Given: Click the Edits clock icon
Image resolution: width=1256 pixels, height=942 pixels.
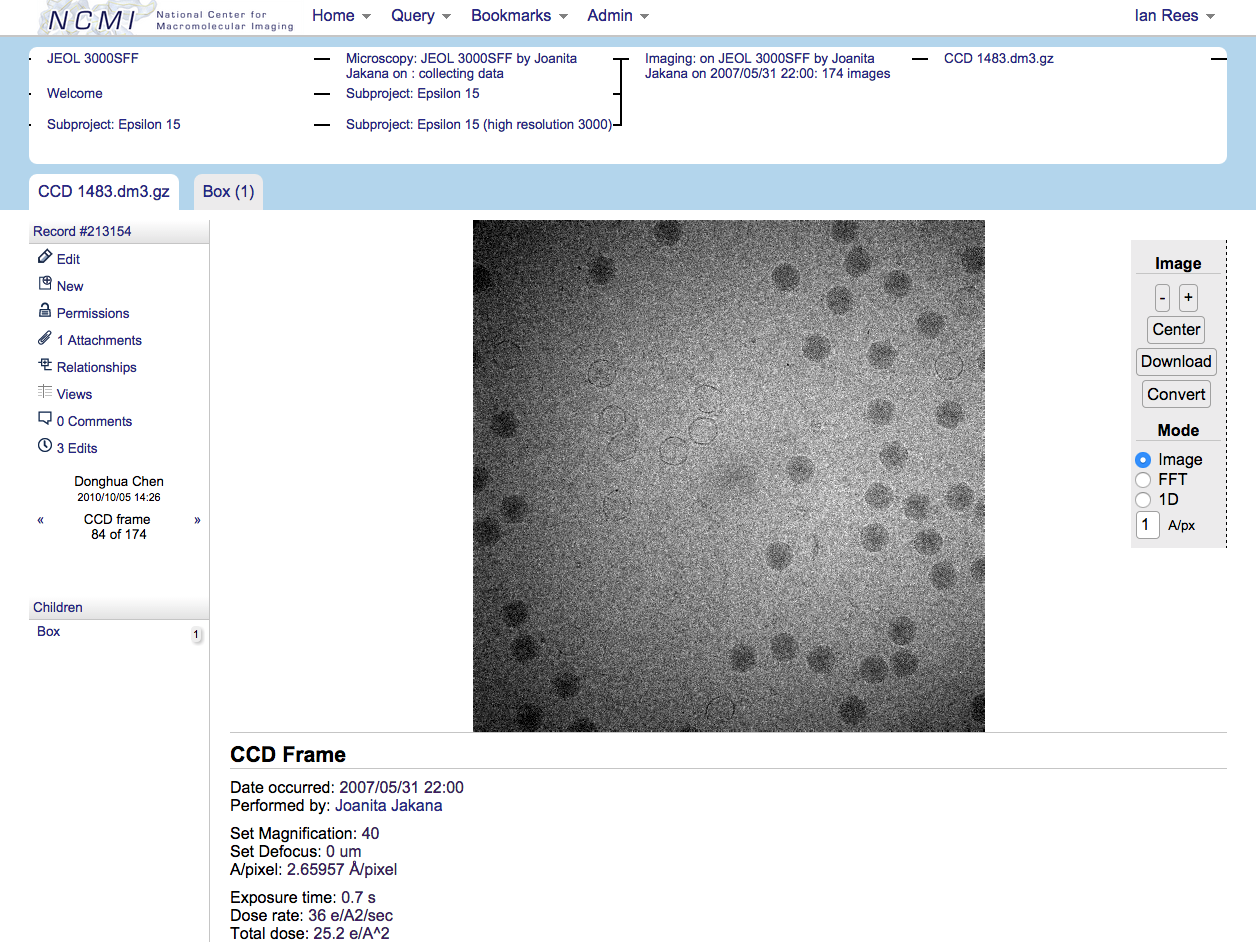Looking at the screenshot, I should (45, 446).
